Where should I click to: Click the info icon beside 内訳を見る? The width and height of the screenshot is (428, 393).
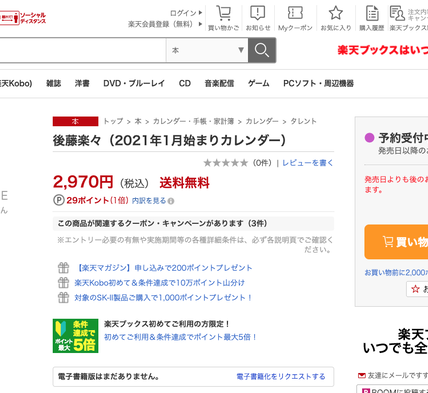tap(171, 201)
